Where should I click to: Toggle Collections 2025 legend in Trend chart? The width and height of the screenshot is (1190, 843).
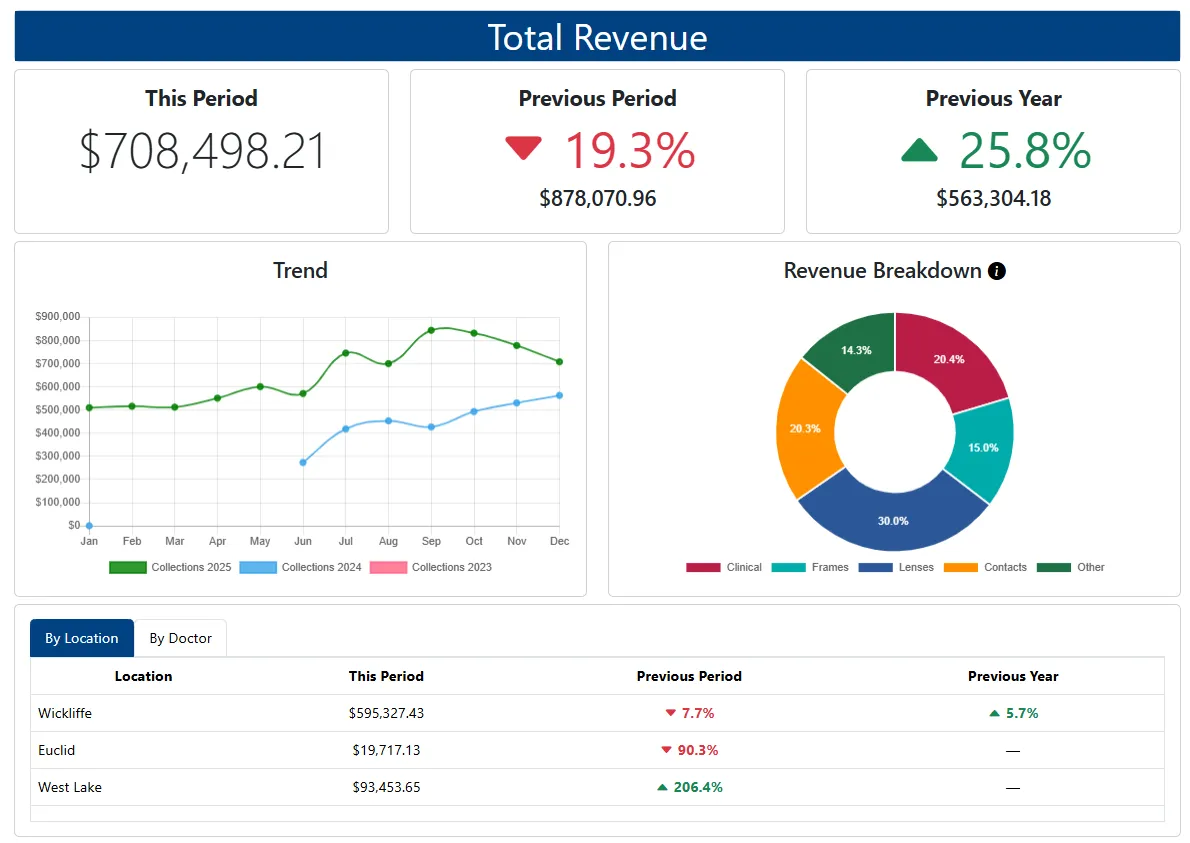pyautogui.click(x=170, y=567)
